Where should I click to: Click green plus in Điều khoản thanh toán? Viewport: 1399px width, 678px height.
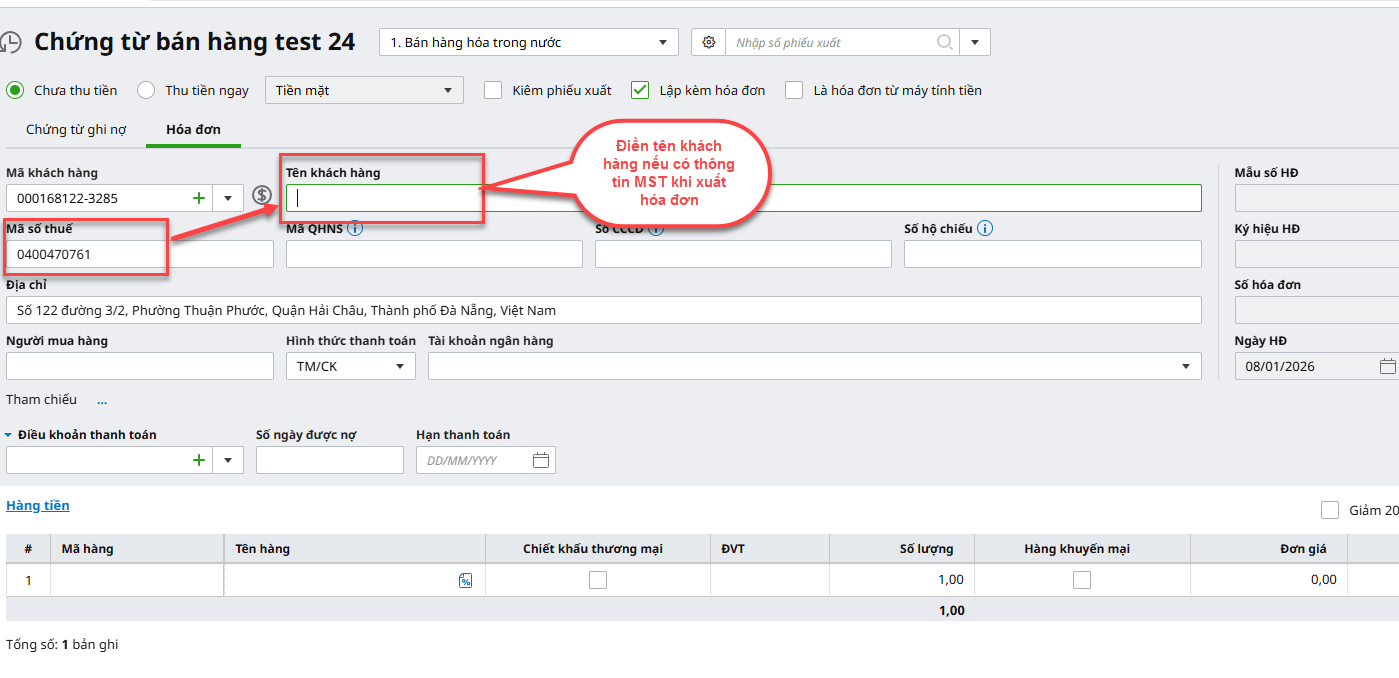pos(198,460)
